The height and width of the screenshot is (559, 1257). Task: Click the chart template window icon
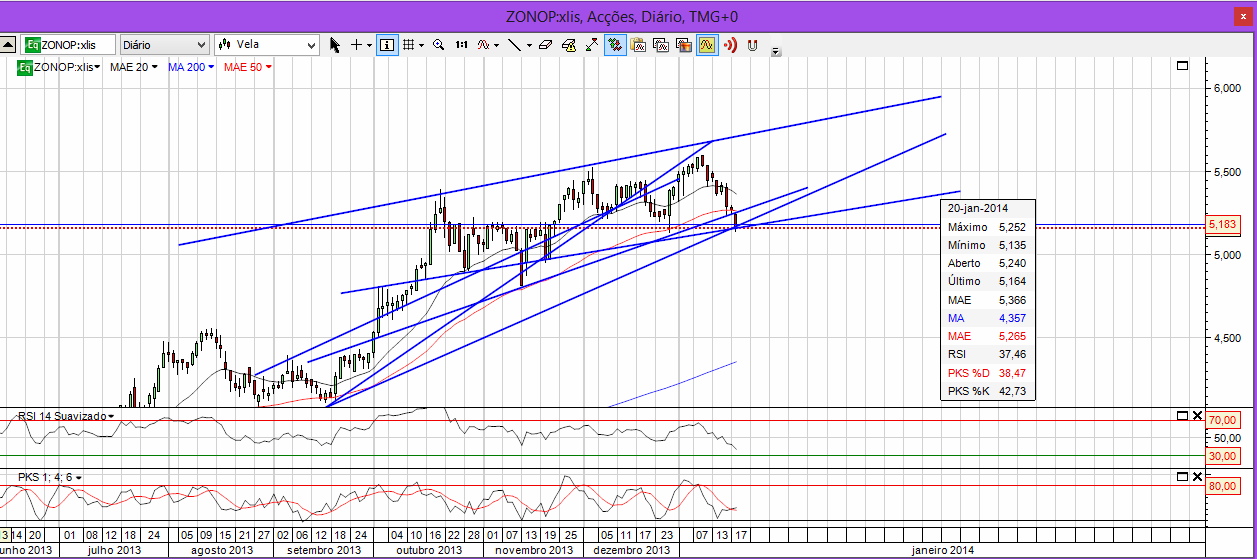(661, 45)
